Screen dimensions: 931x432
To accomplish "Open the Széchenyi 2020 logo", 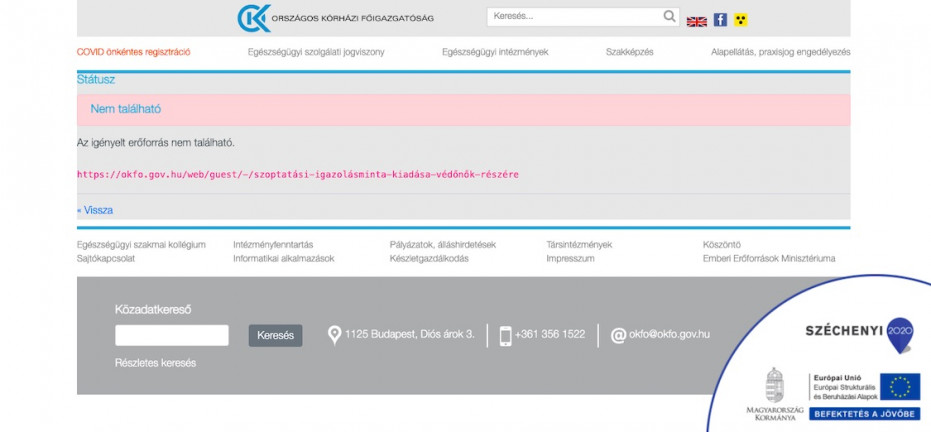I will [859, 335].
